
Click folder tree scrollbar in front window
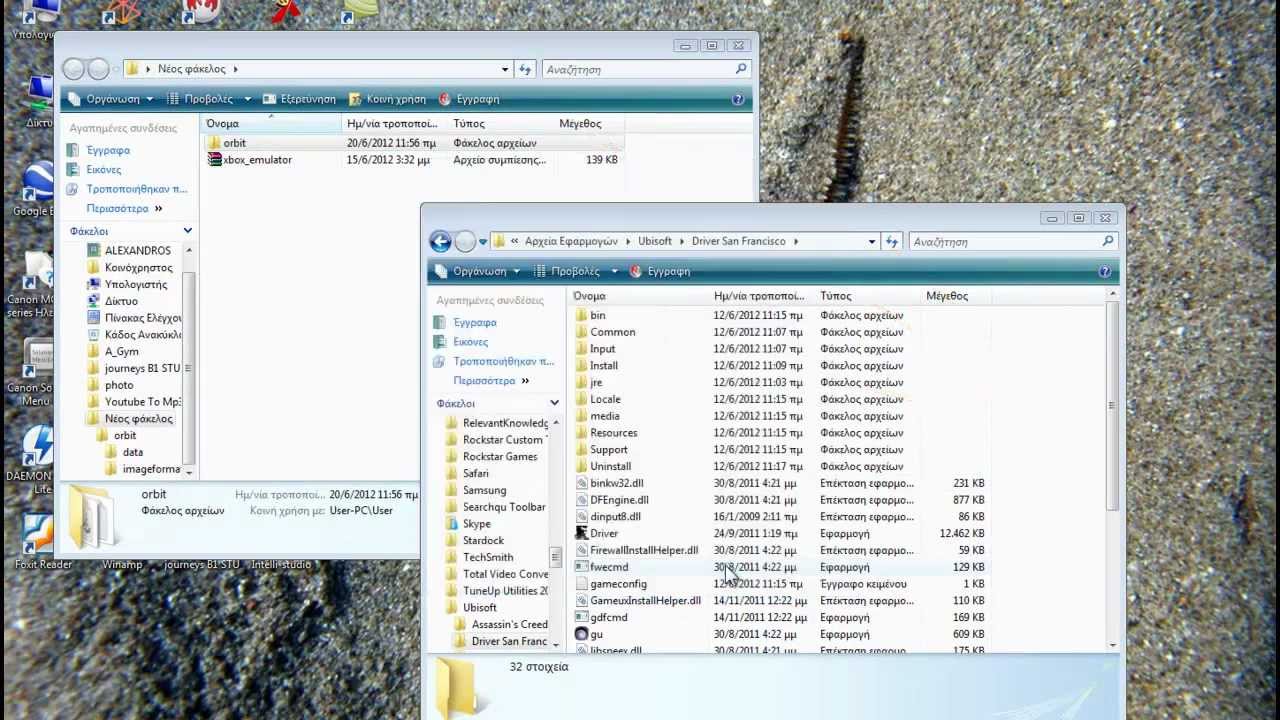coord(556,556)
